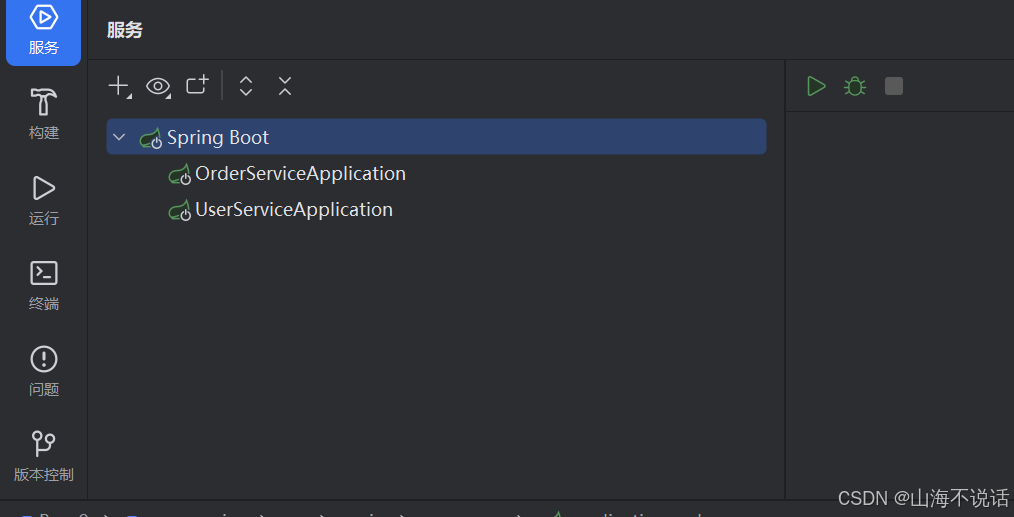Expand all services in the tree
The image size is (1014, 517).
coord(246,86)
